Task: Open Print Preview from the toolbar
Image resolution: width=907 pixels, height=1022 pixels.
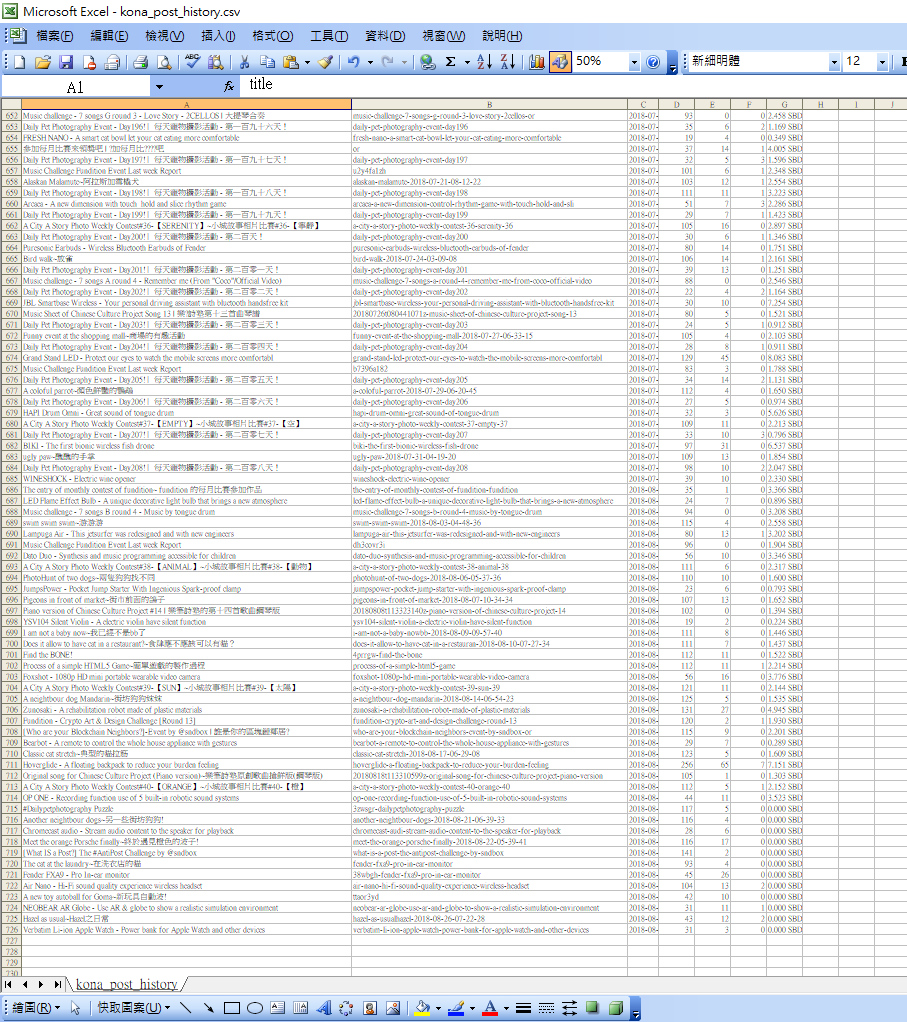Action: [164, 62]
